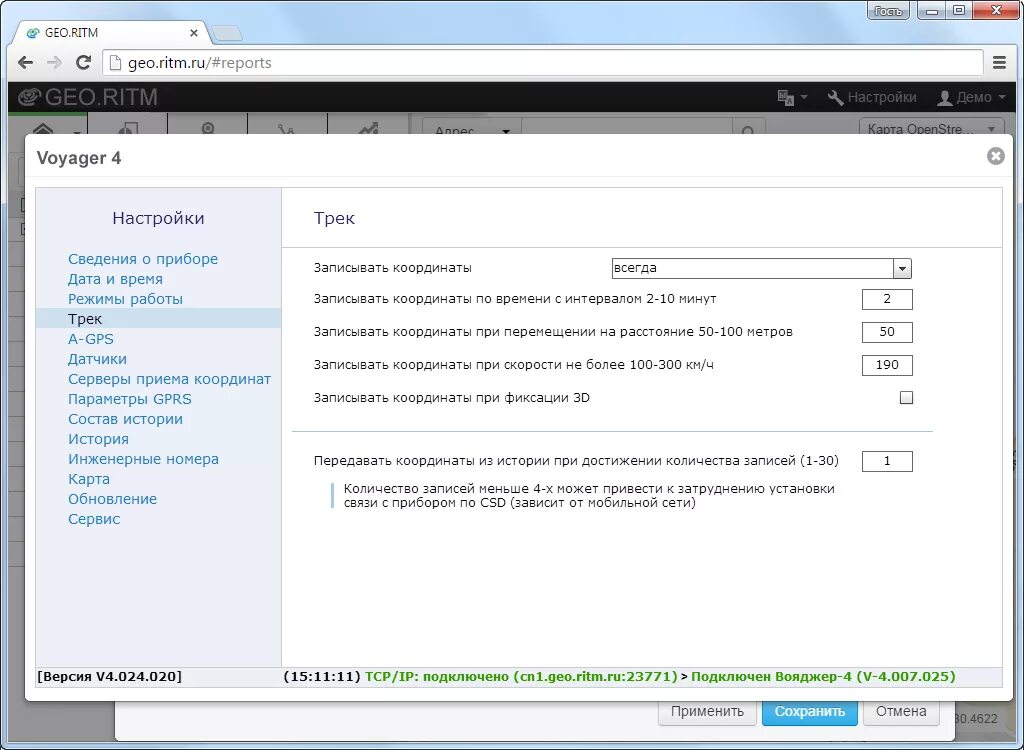Click Подключен Вояджер-4 status text
Viewport: 1024px width, 750px height.
823,676
